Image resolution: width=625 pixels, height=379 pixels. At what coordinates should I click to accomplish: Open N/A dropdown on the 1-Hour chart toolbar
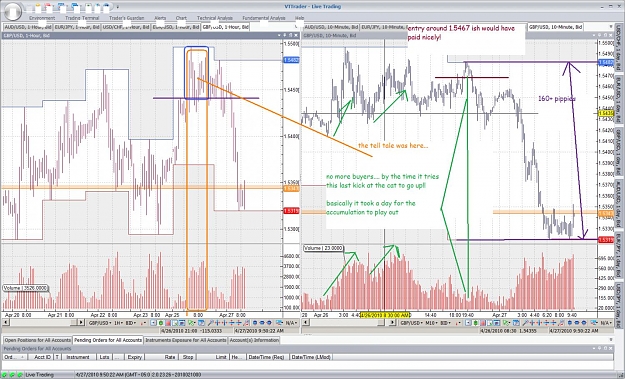tap(292, 322)
